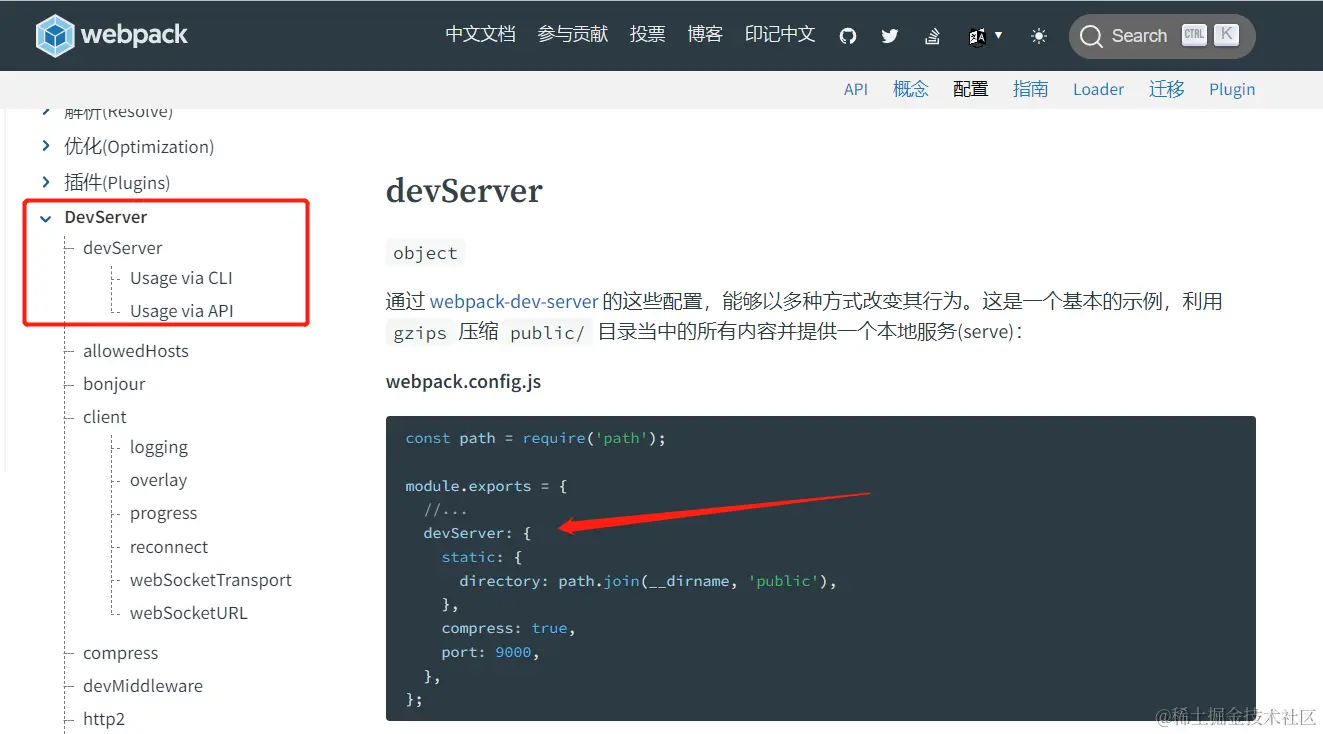Jump to allowedHosts in sidebar

click(136, 351)
